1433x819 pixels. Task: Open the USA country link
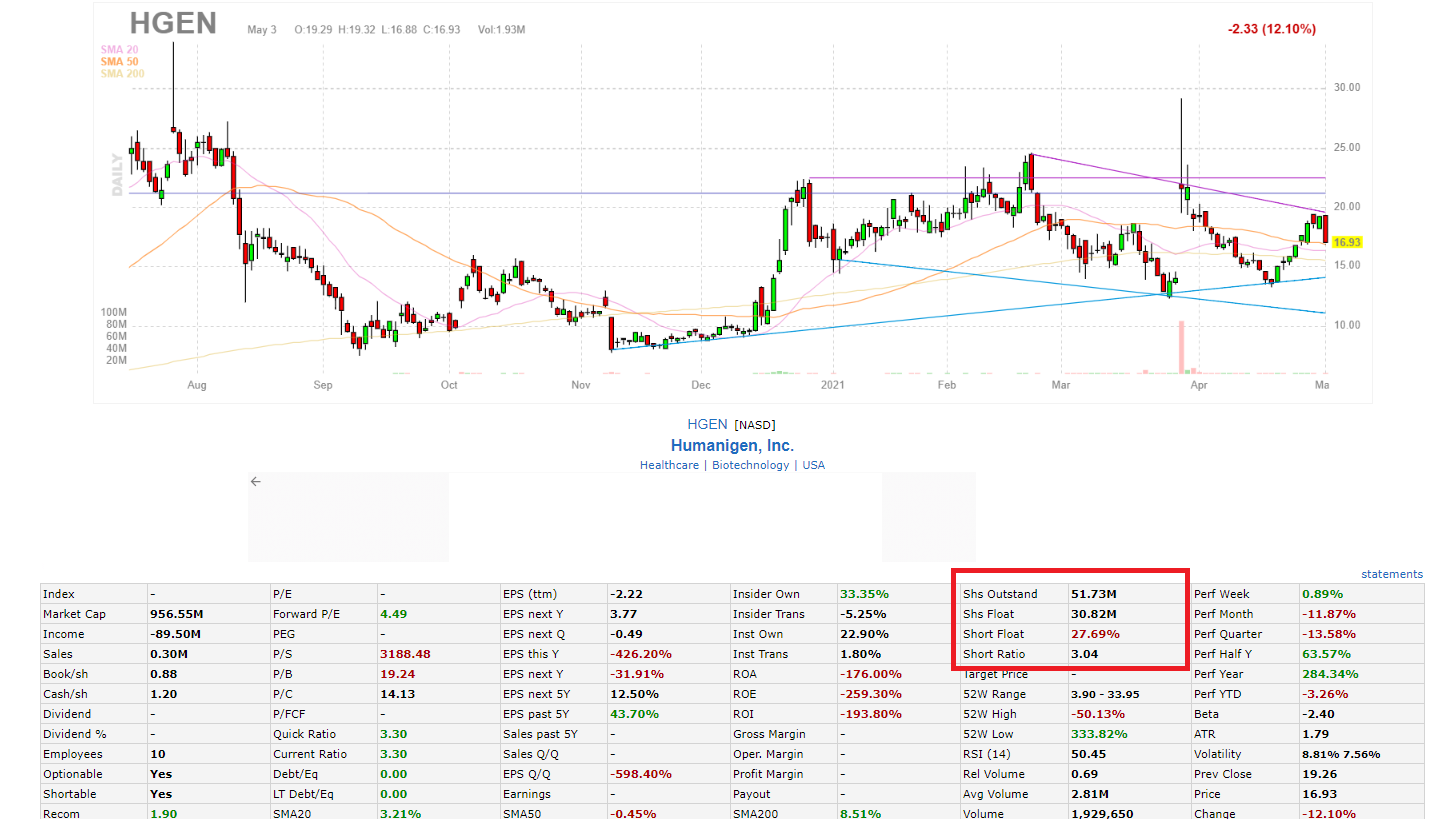click(x=813, y=465)
